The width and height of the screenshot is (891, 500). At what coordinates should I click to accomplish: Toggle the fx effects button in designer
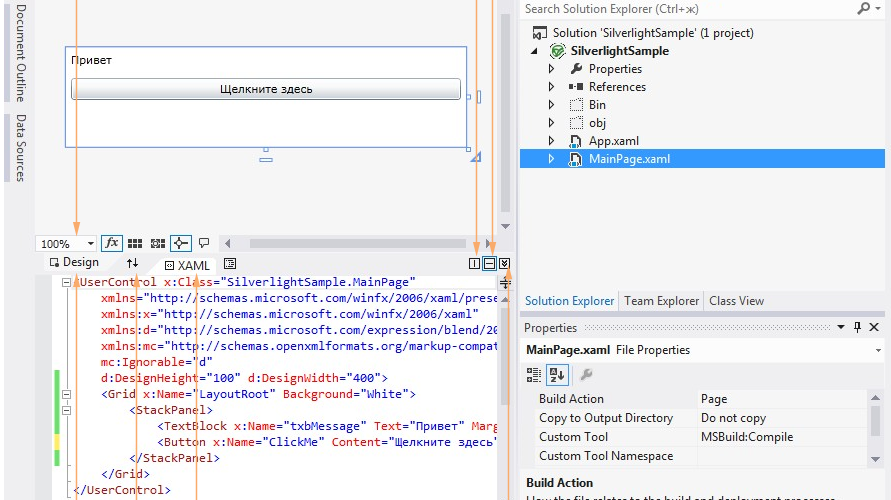[x=112, y=243]
